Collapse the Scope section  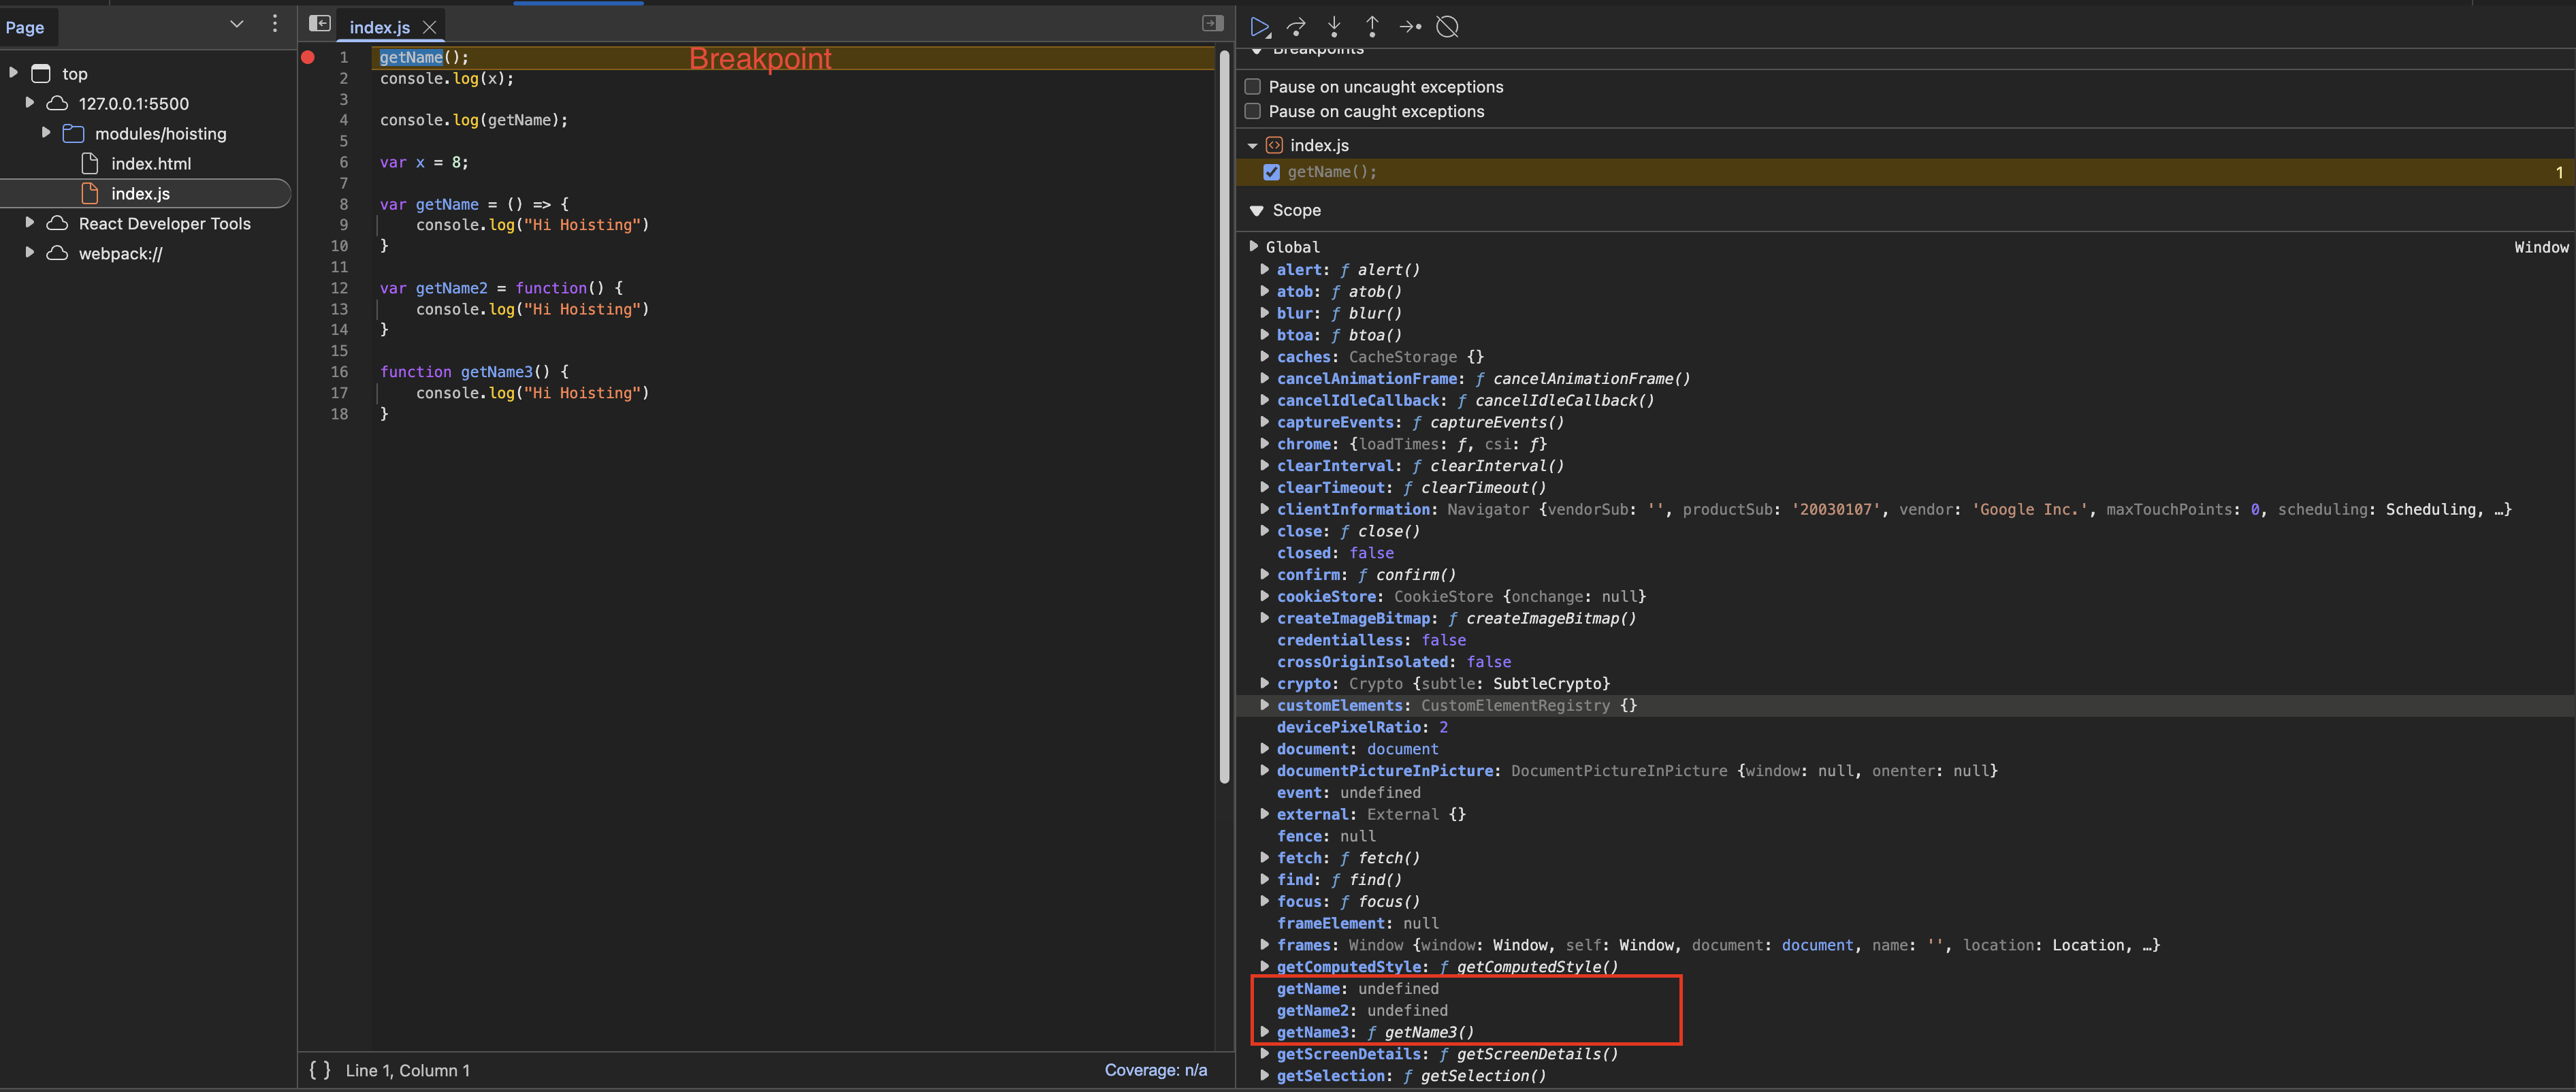(x=1257, y=210)
